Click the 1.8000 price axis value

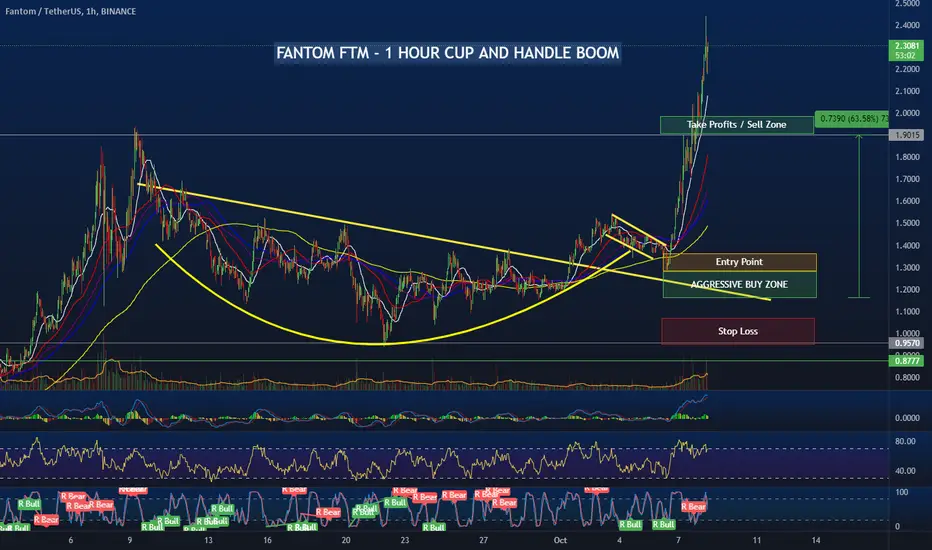click(907, 157)
